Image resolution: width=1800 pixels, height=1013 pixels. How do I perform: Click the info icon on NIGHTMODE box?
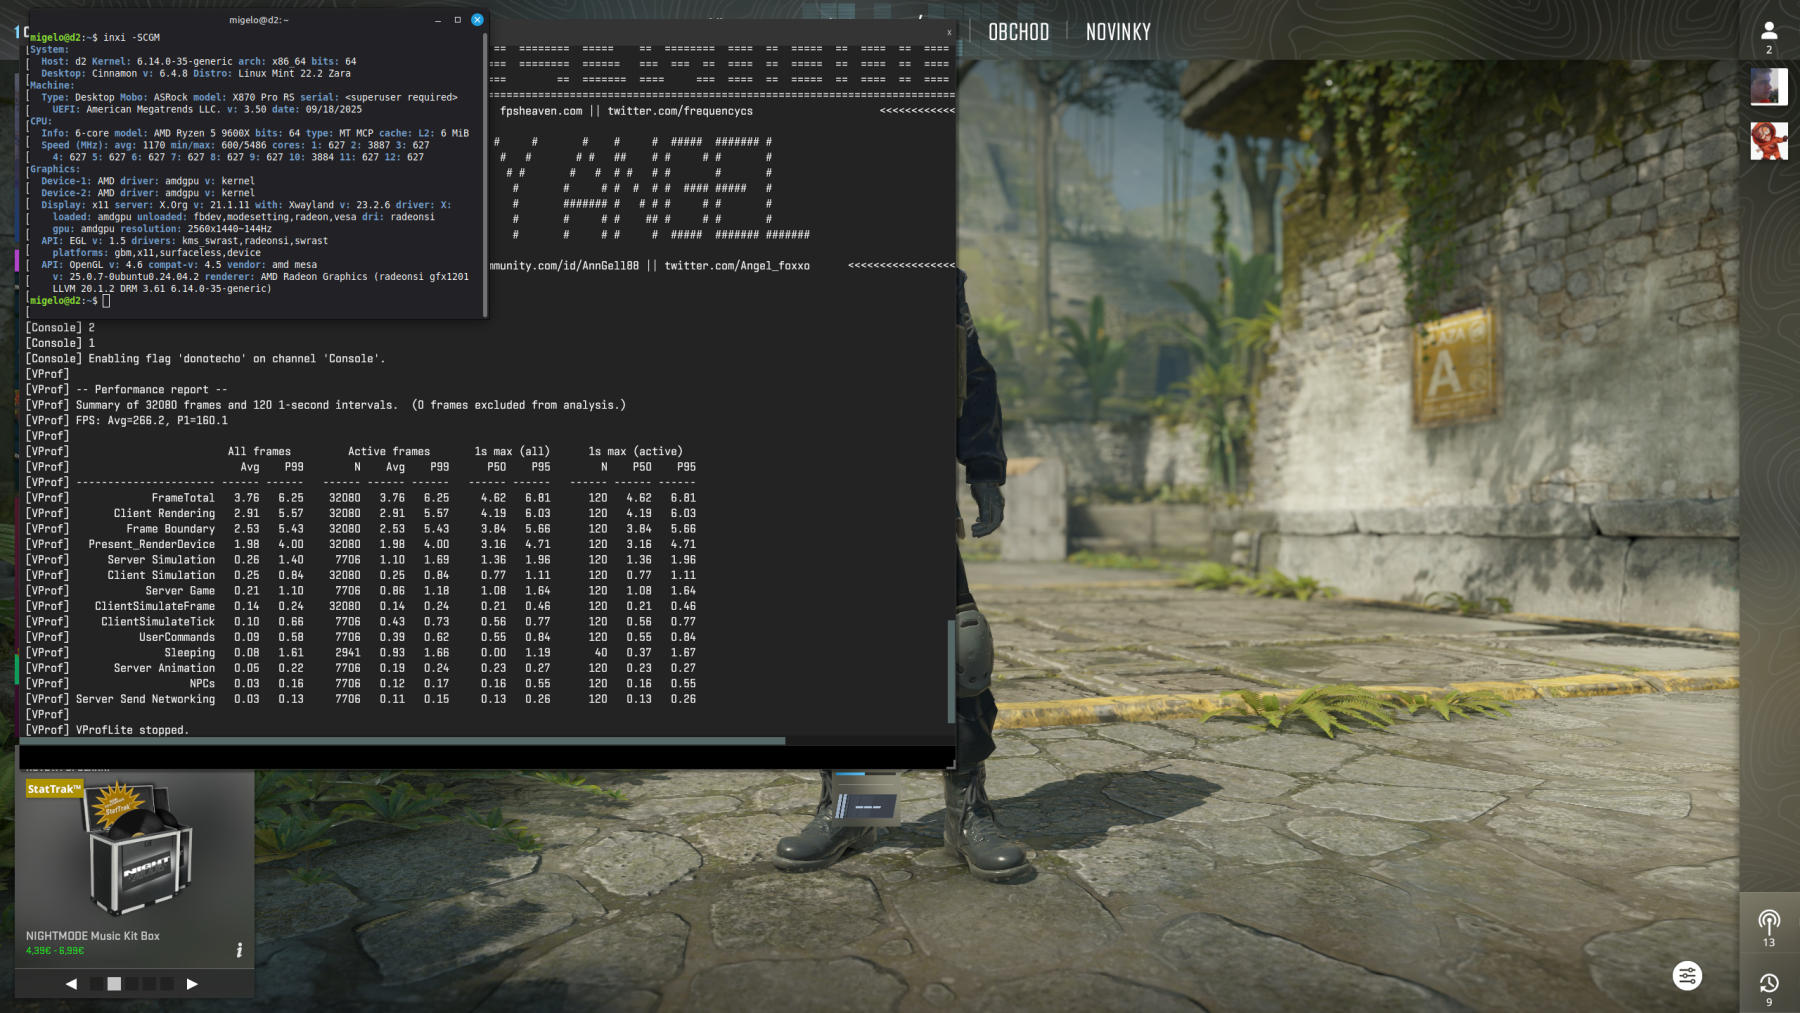pyautogui.click(x=239, y=950)
